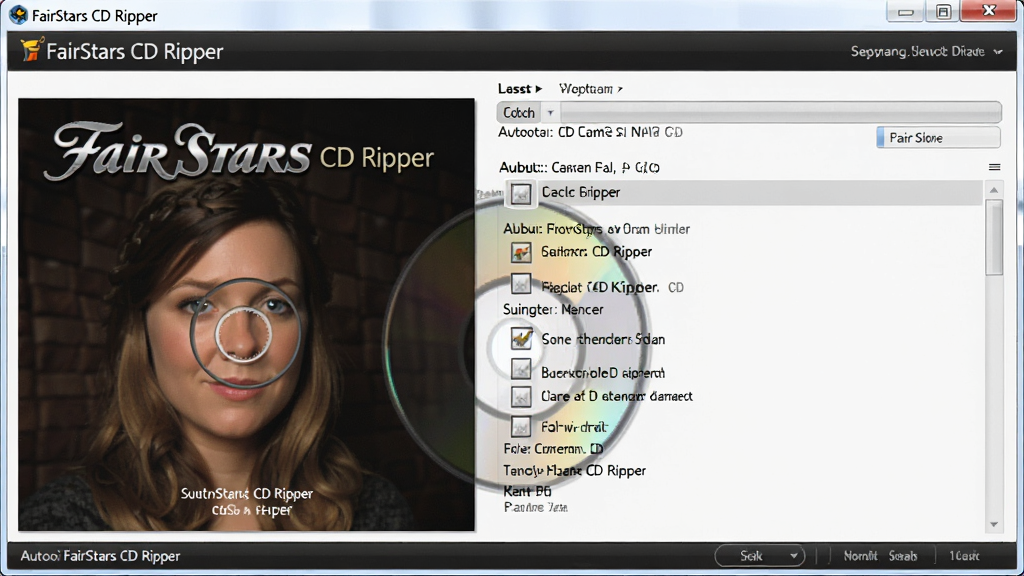
Task: Click the Lasst breadcrumb item
Action: [514, 89]
